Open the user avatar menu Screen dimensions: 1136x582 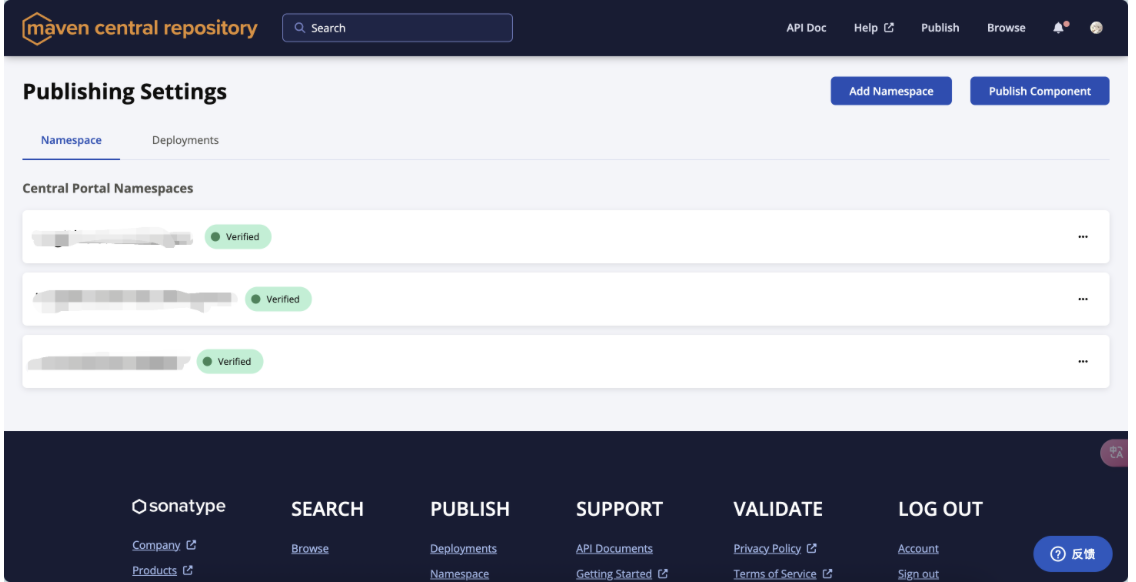1096,28
